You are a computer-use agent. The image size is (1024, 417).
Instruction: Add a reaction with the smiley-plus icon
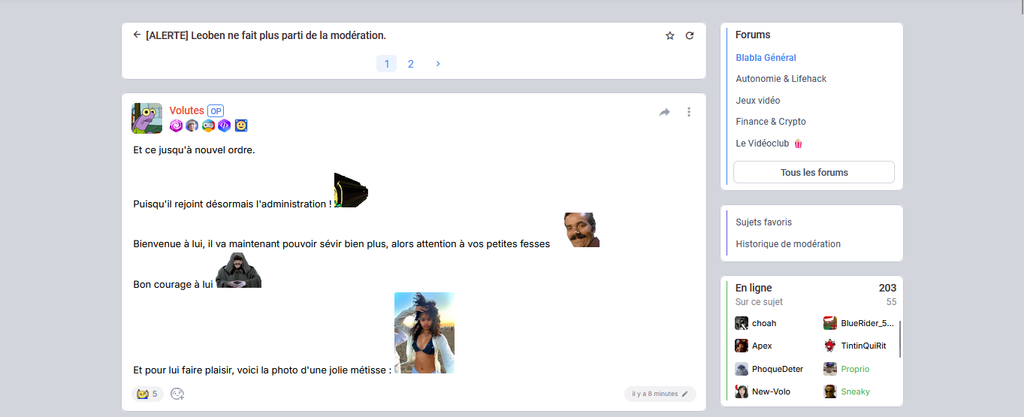pyautogui.click(x=178, y=394)
